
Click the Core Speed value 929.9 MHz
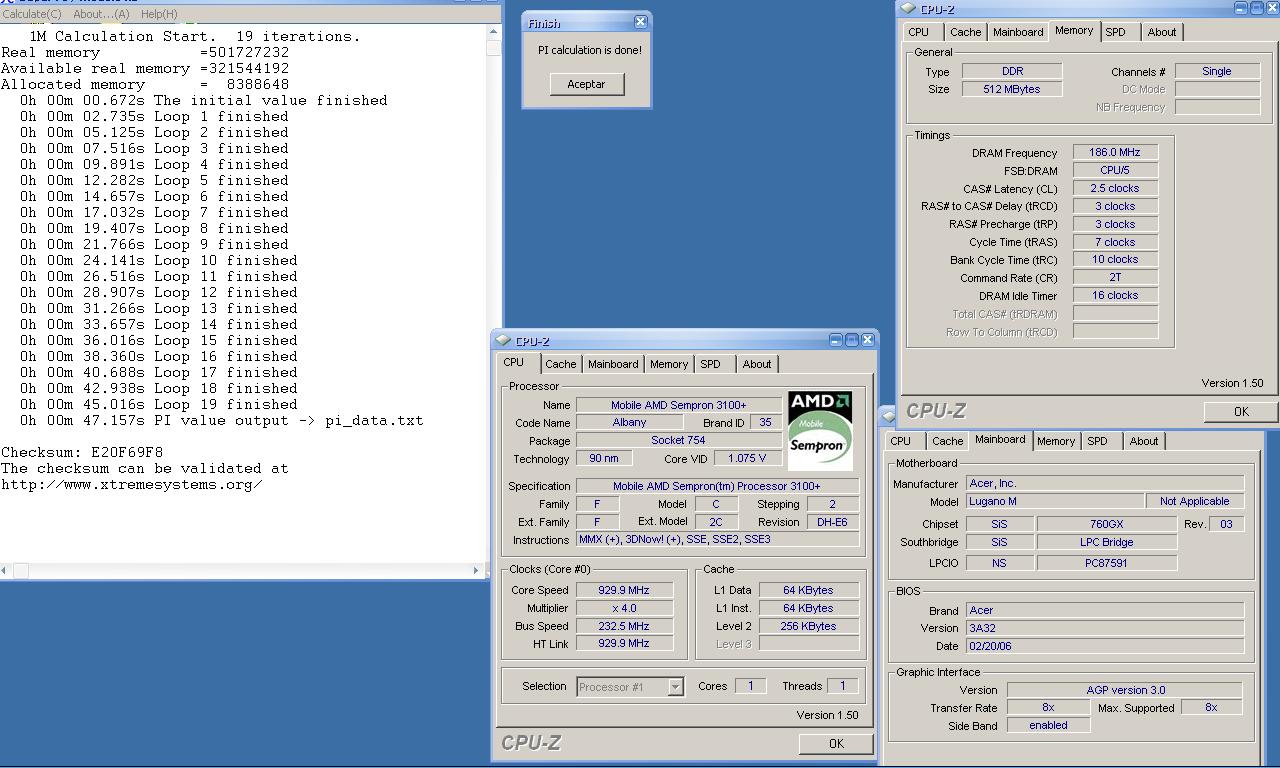point(623,590)
